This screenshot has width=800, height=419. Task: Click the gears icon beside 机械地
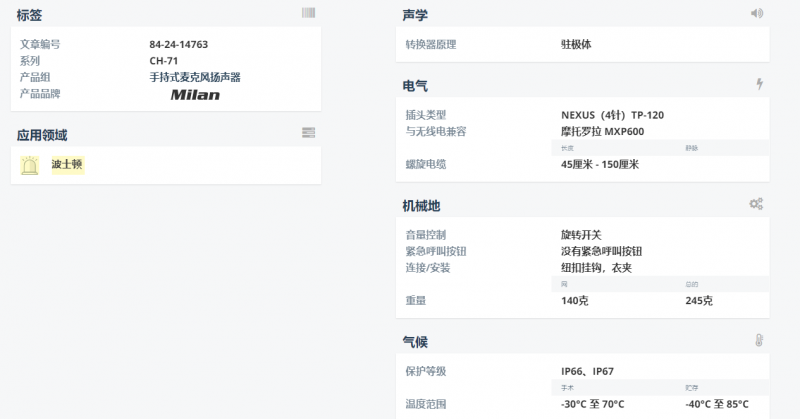pyautogui.click(x=756, y=204)
